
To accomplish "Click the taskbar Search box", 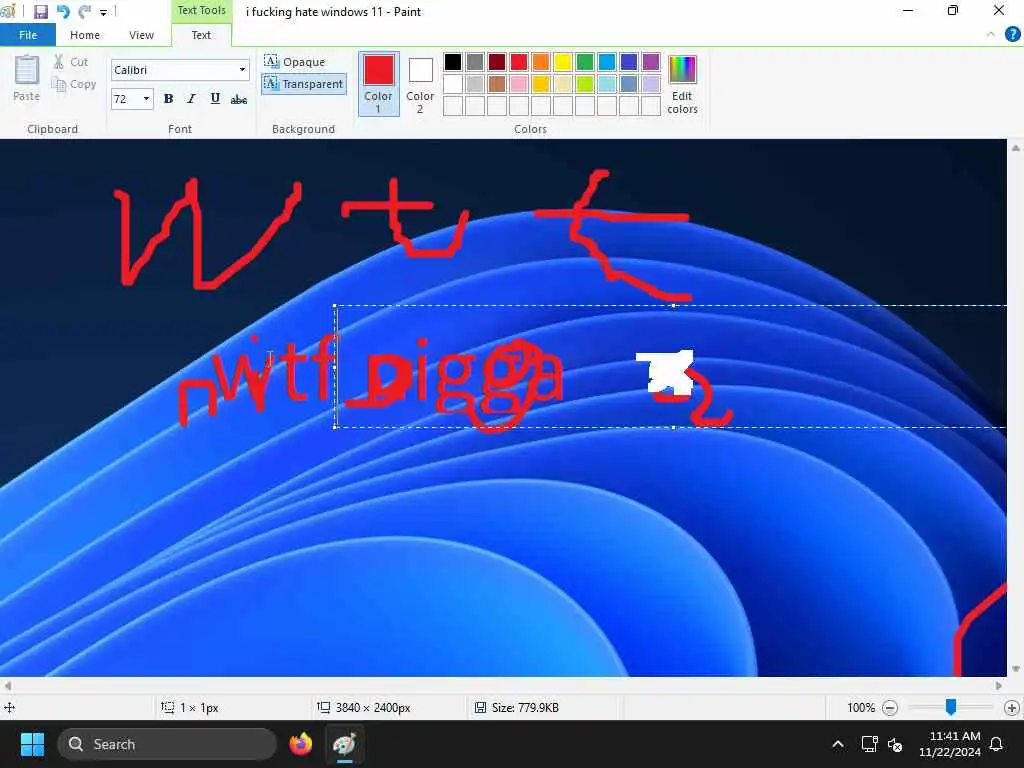I will [x=167, y=744].
